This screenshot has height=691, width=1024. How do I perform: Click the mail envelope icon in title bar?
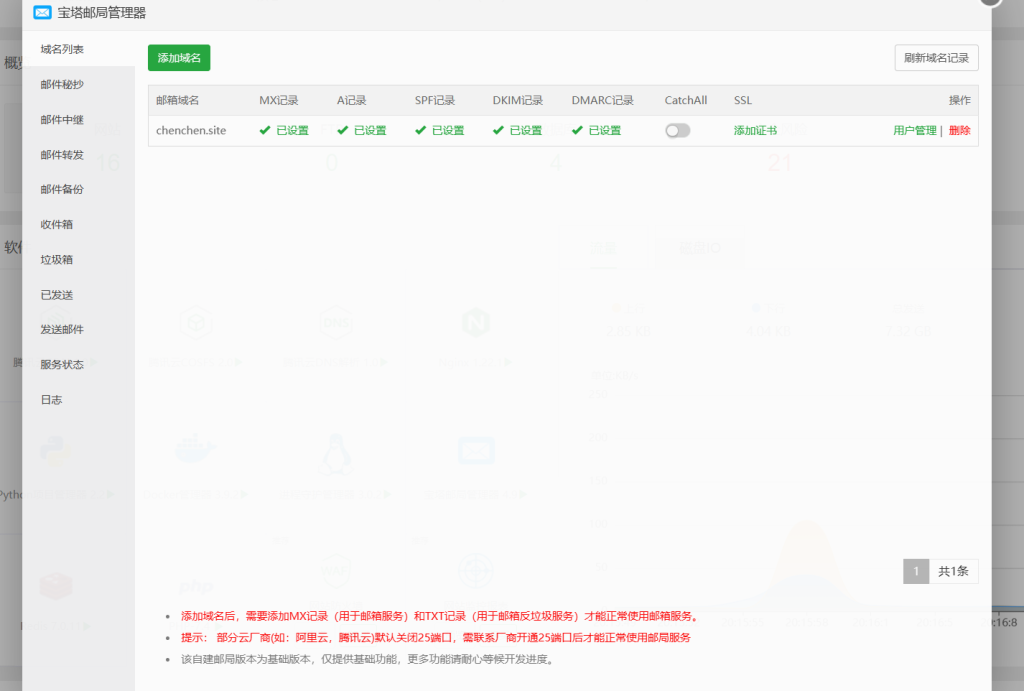pyautogui.click(x=42, y=13)
